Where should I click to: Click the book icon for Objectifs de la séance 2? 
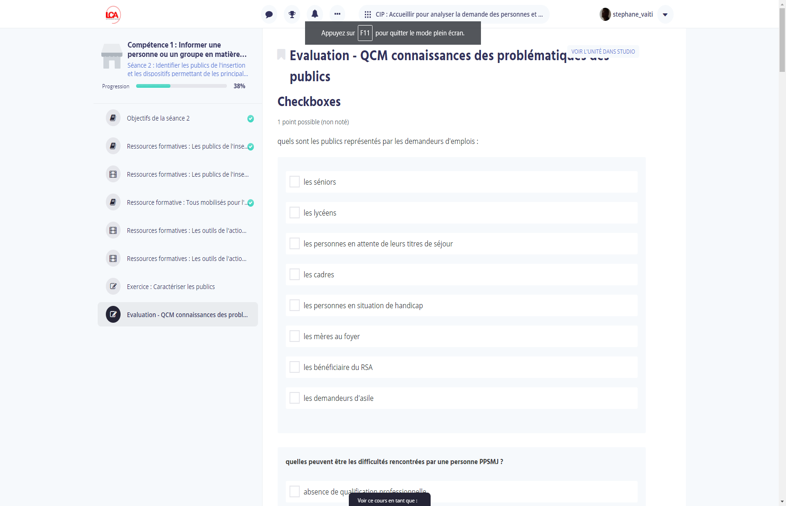[x=113, y=118]
